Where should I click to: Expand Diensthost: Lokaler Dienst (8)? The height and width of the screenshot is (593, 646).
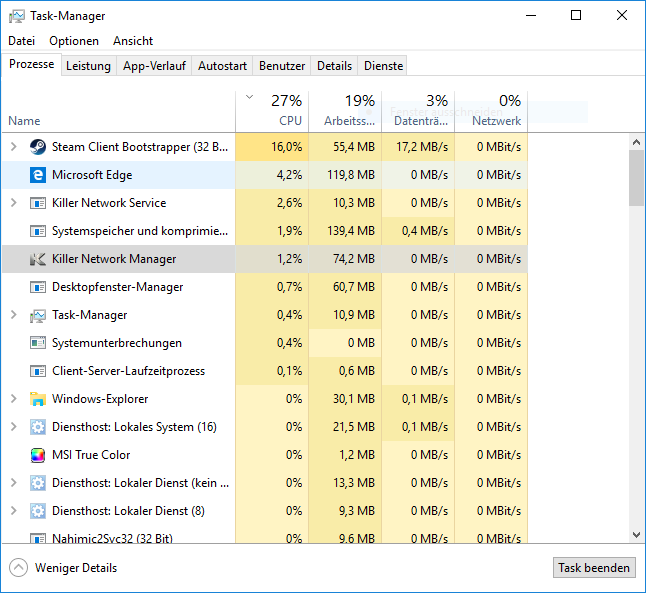(x=14, y=511)
